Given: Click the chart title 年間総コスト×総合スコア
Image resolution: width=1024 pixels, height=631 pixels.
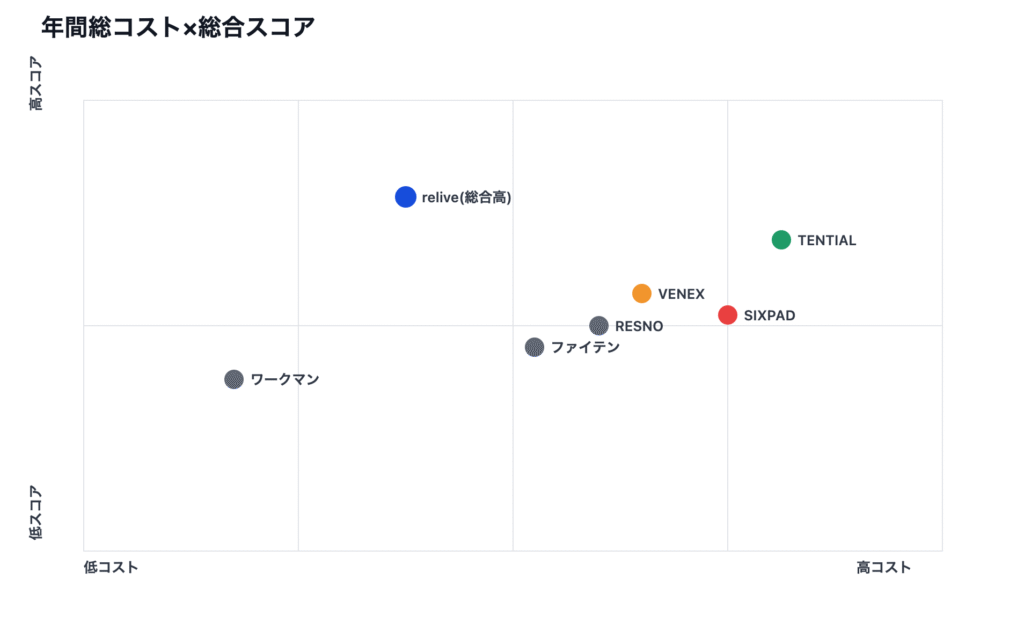Looking at the screenshot, I should [178, 27].
